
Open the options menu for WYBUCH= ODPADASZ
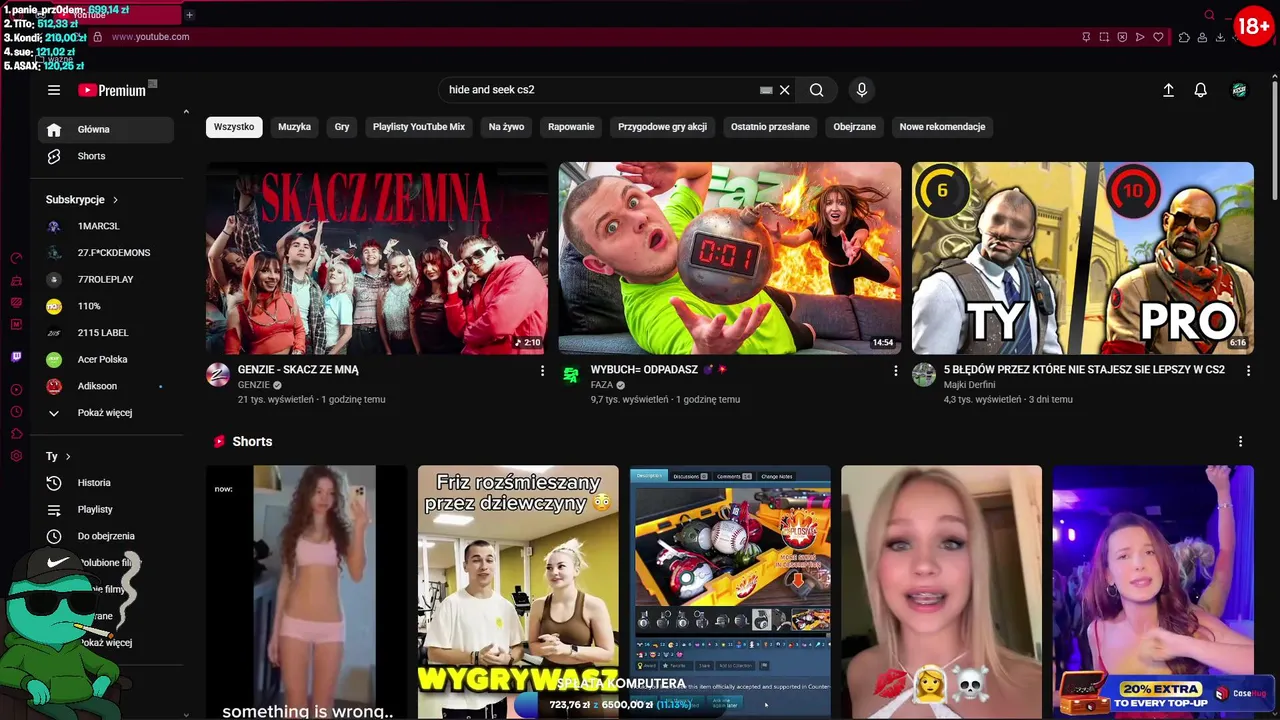(x=896, y=370)
